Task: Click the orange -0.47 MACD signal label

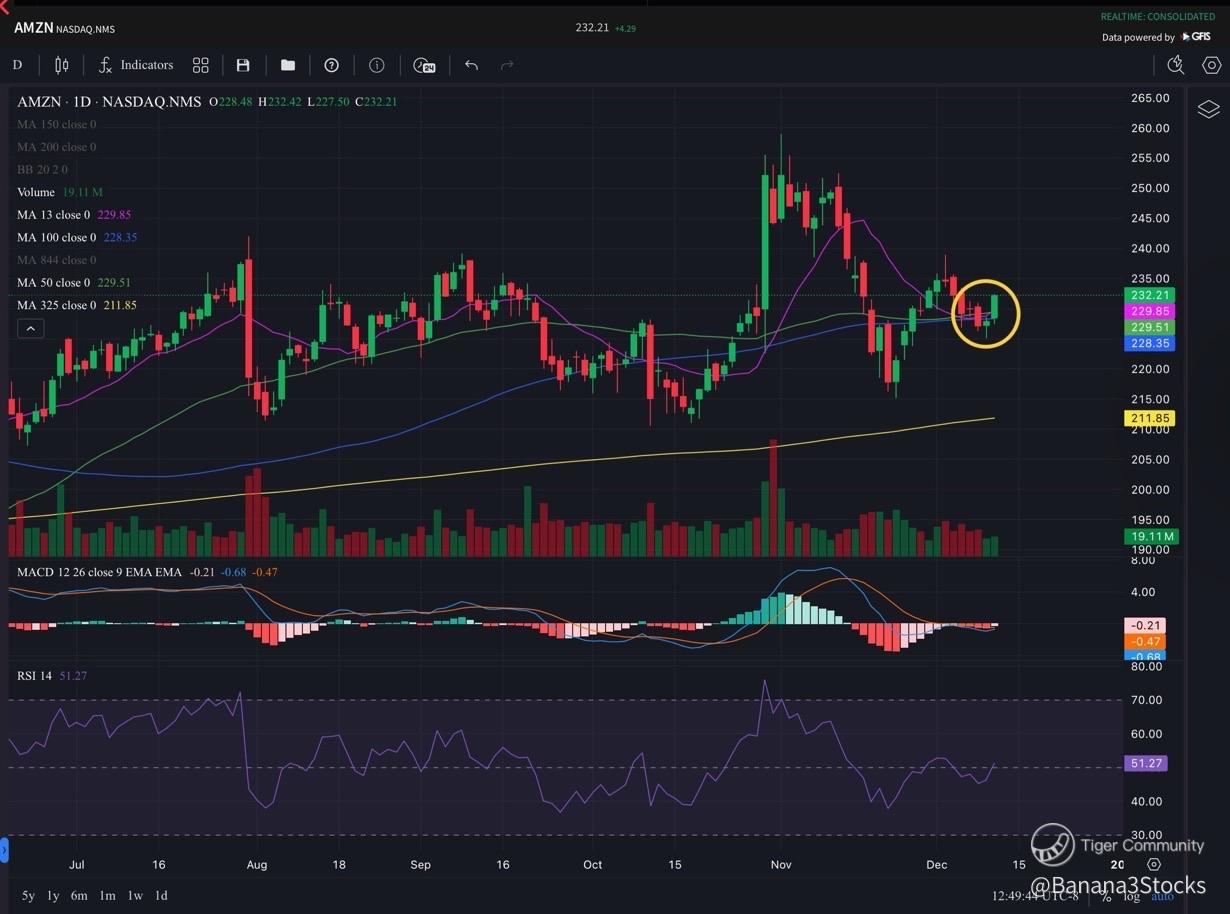Action: tap(1145, 641)
